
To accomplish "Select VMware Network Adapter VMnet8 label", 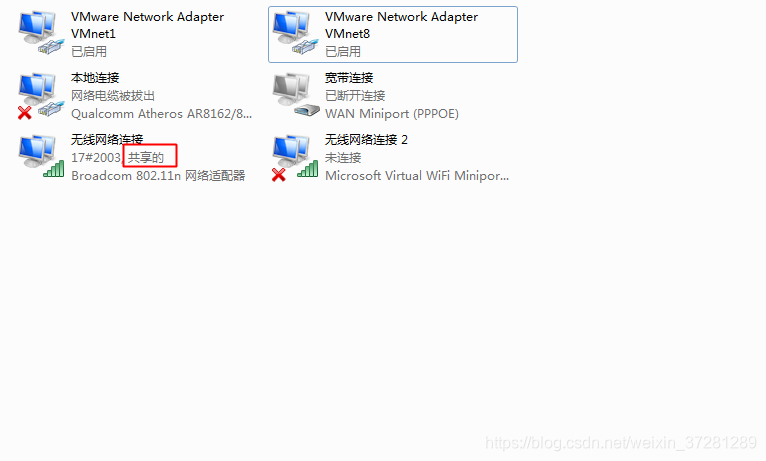I will click(402, 25).
